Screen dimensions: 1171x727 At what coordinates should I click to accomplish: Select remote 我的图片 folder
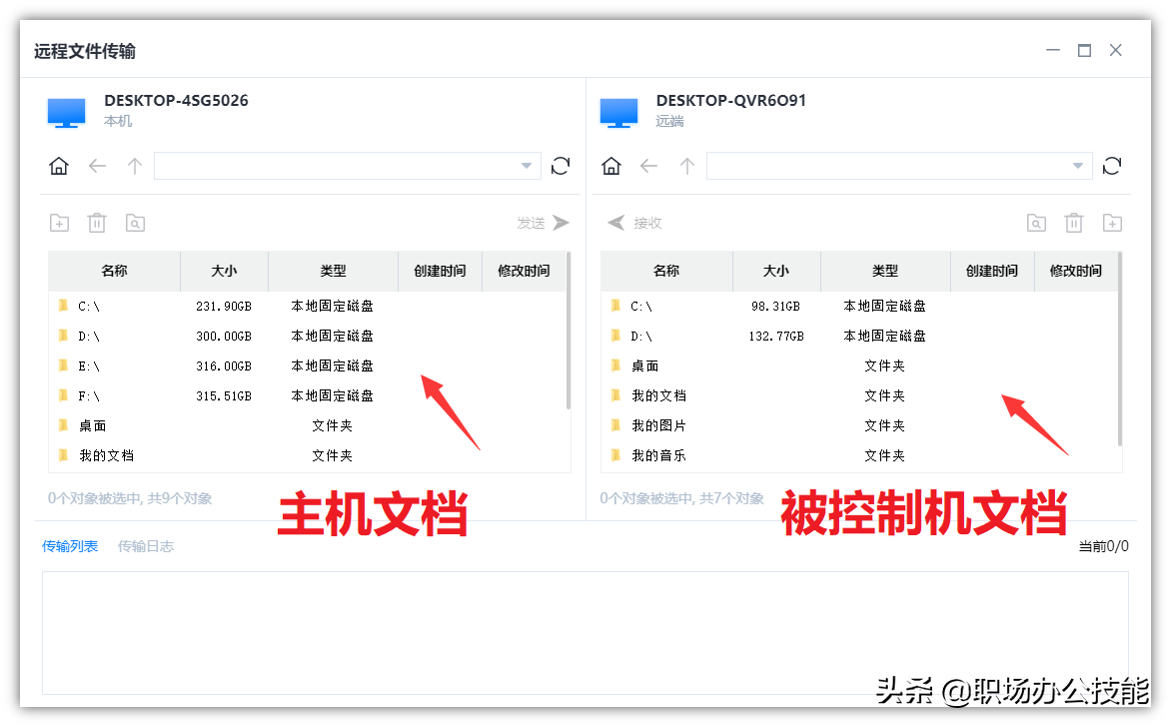(859, 426)
